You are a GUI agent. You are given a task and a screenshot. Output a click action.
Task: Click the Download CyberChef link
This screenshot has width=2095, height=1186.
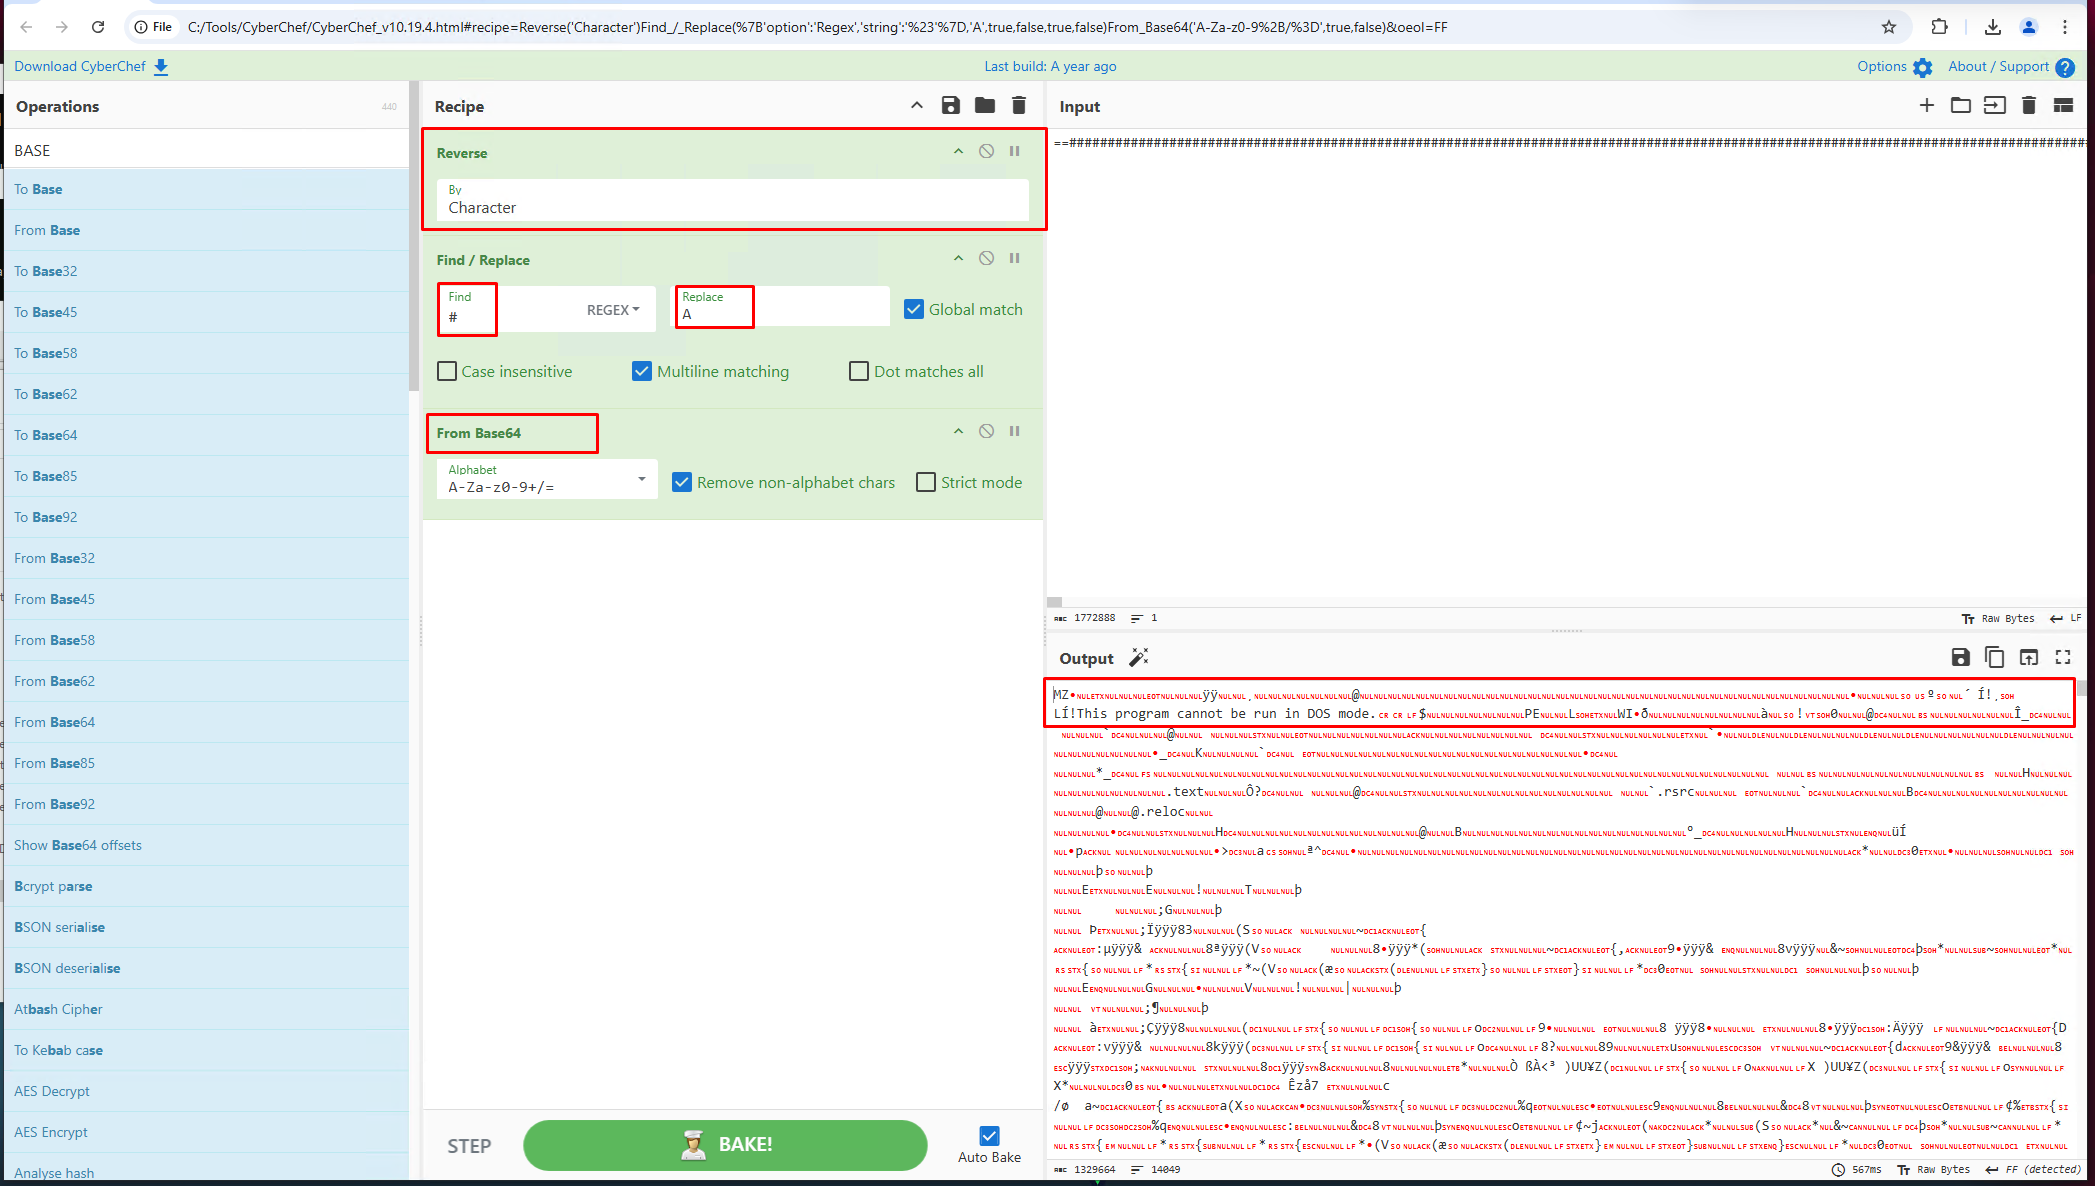(91, 67)
